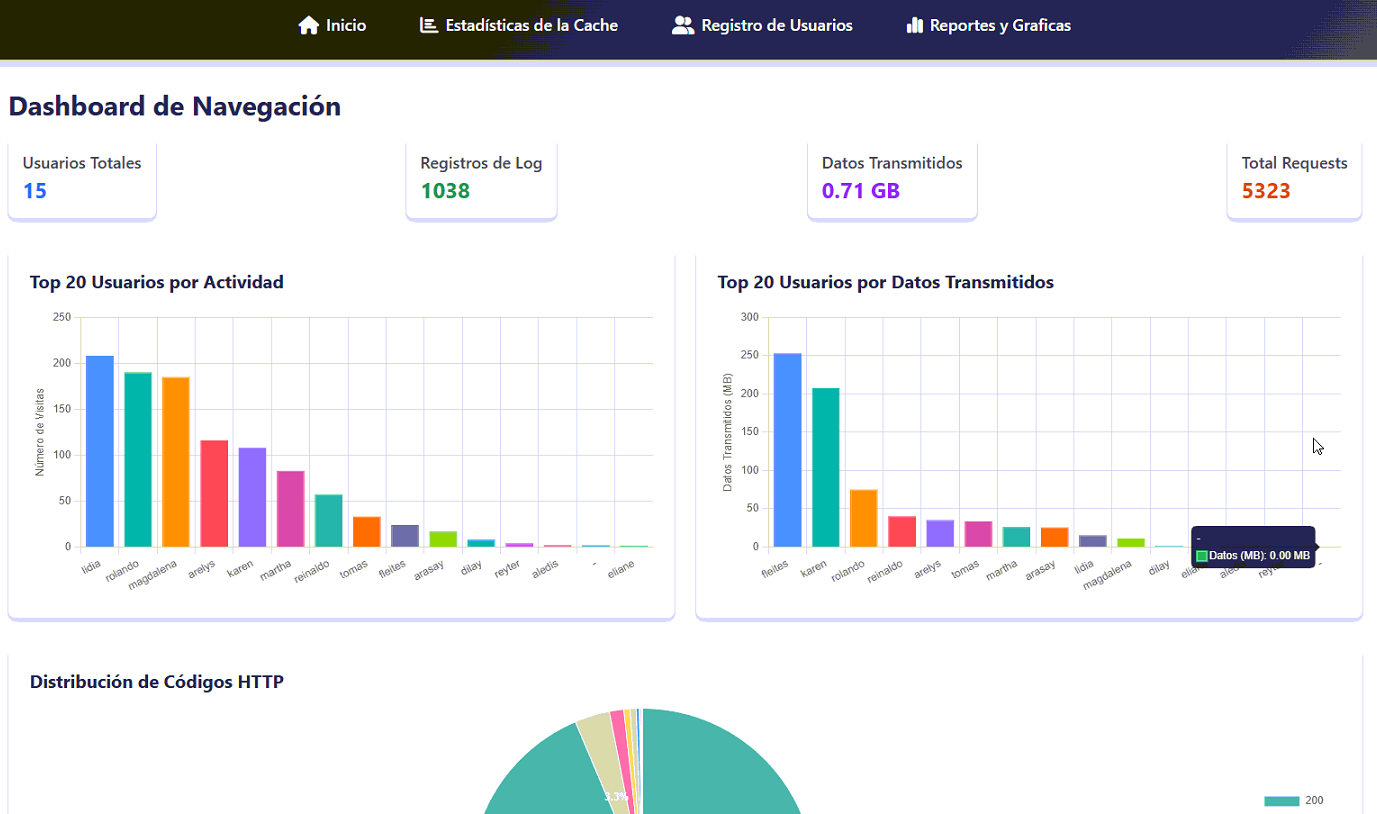Click the tomas bar in Datos Transmitidos chart

[978, 534]
